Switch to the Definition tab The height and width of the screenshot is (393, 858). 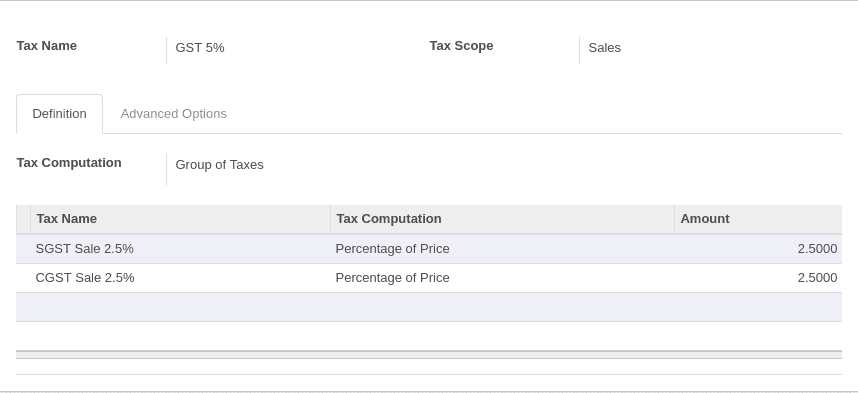click(x=59, y=114)
